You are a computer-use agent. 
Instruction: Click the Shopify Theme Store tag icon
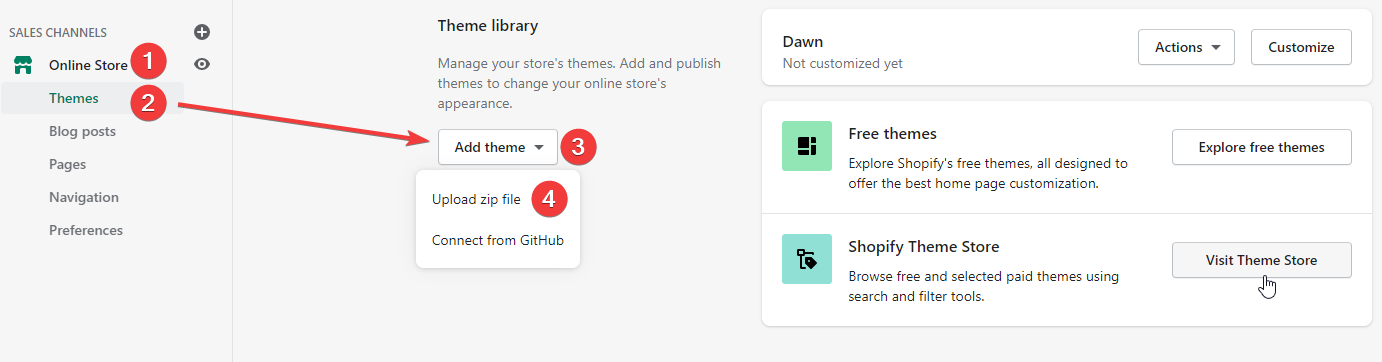pos(807,259)
